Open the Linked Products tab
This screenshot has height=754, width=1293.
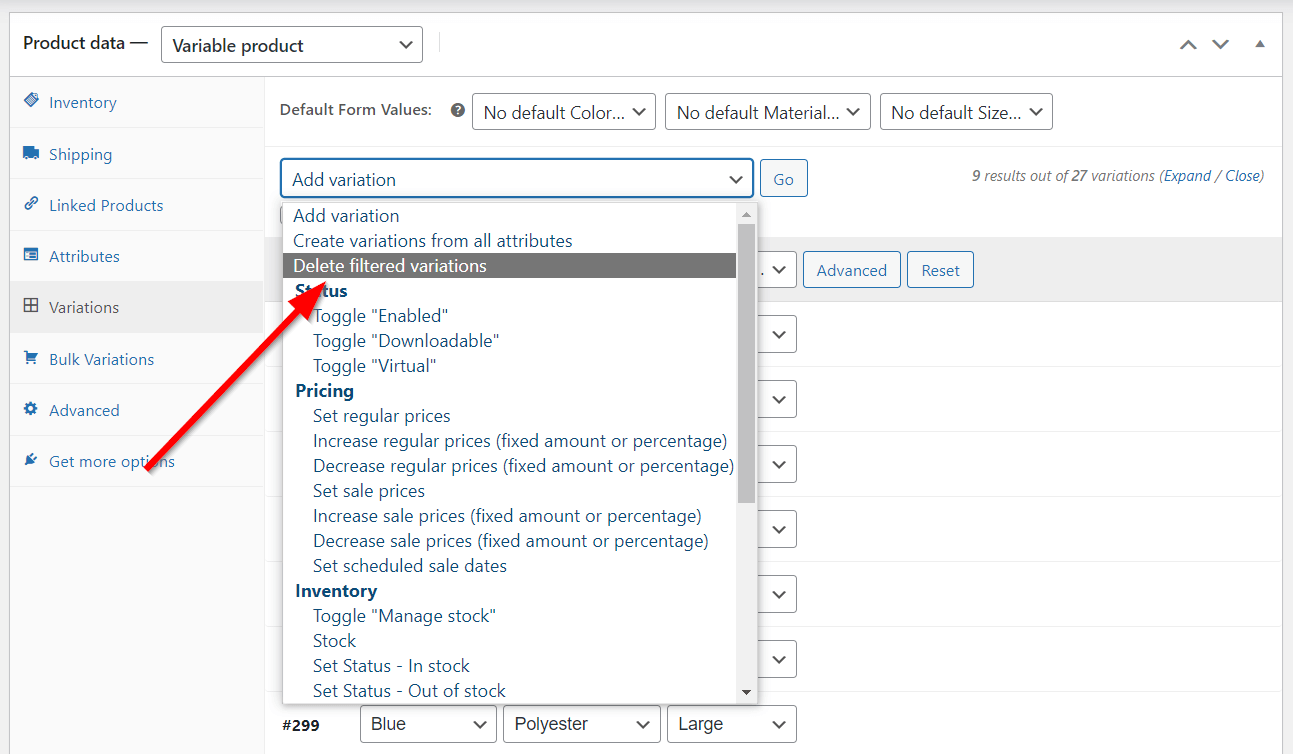(x=136, y=204)
